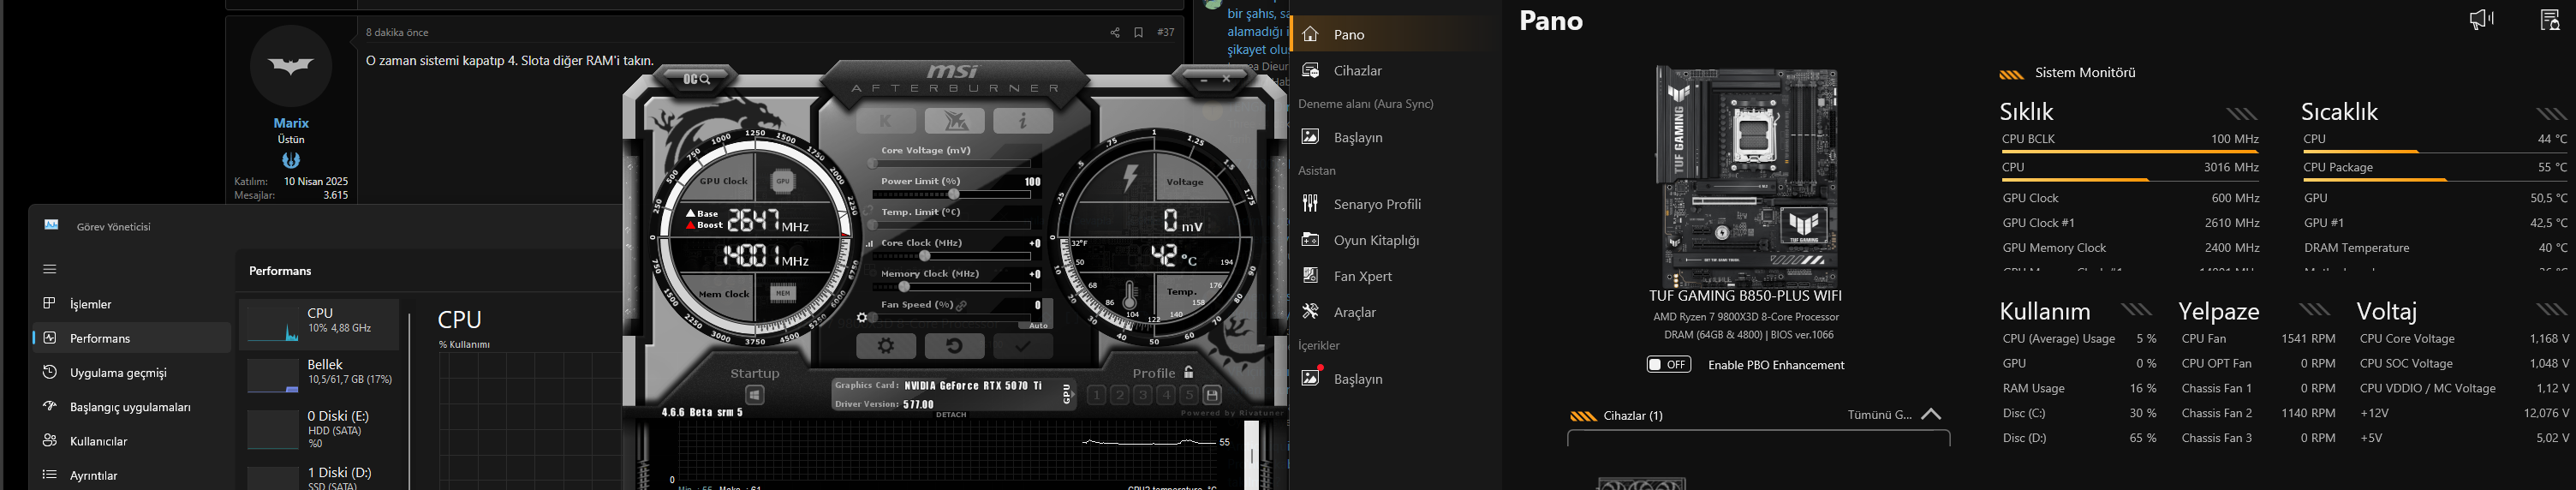Select 0 Diski (E:) performance item
The width and height of the screenshot is (2576, 490).
(319, 429)
